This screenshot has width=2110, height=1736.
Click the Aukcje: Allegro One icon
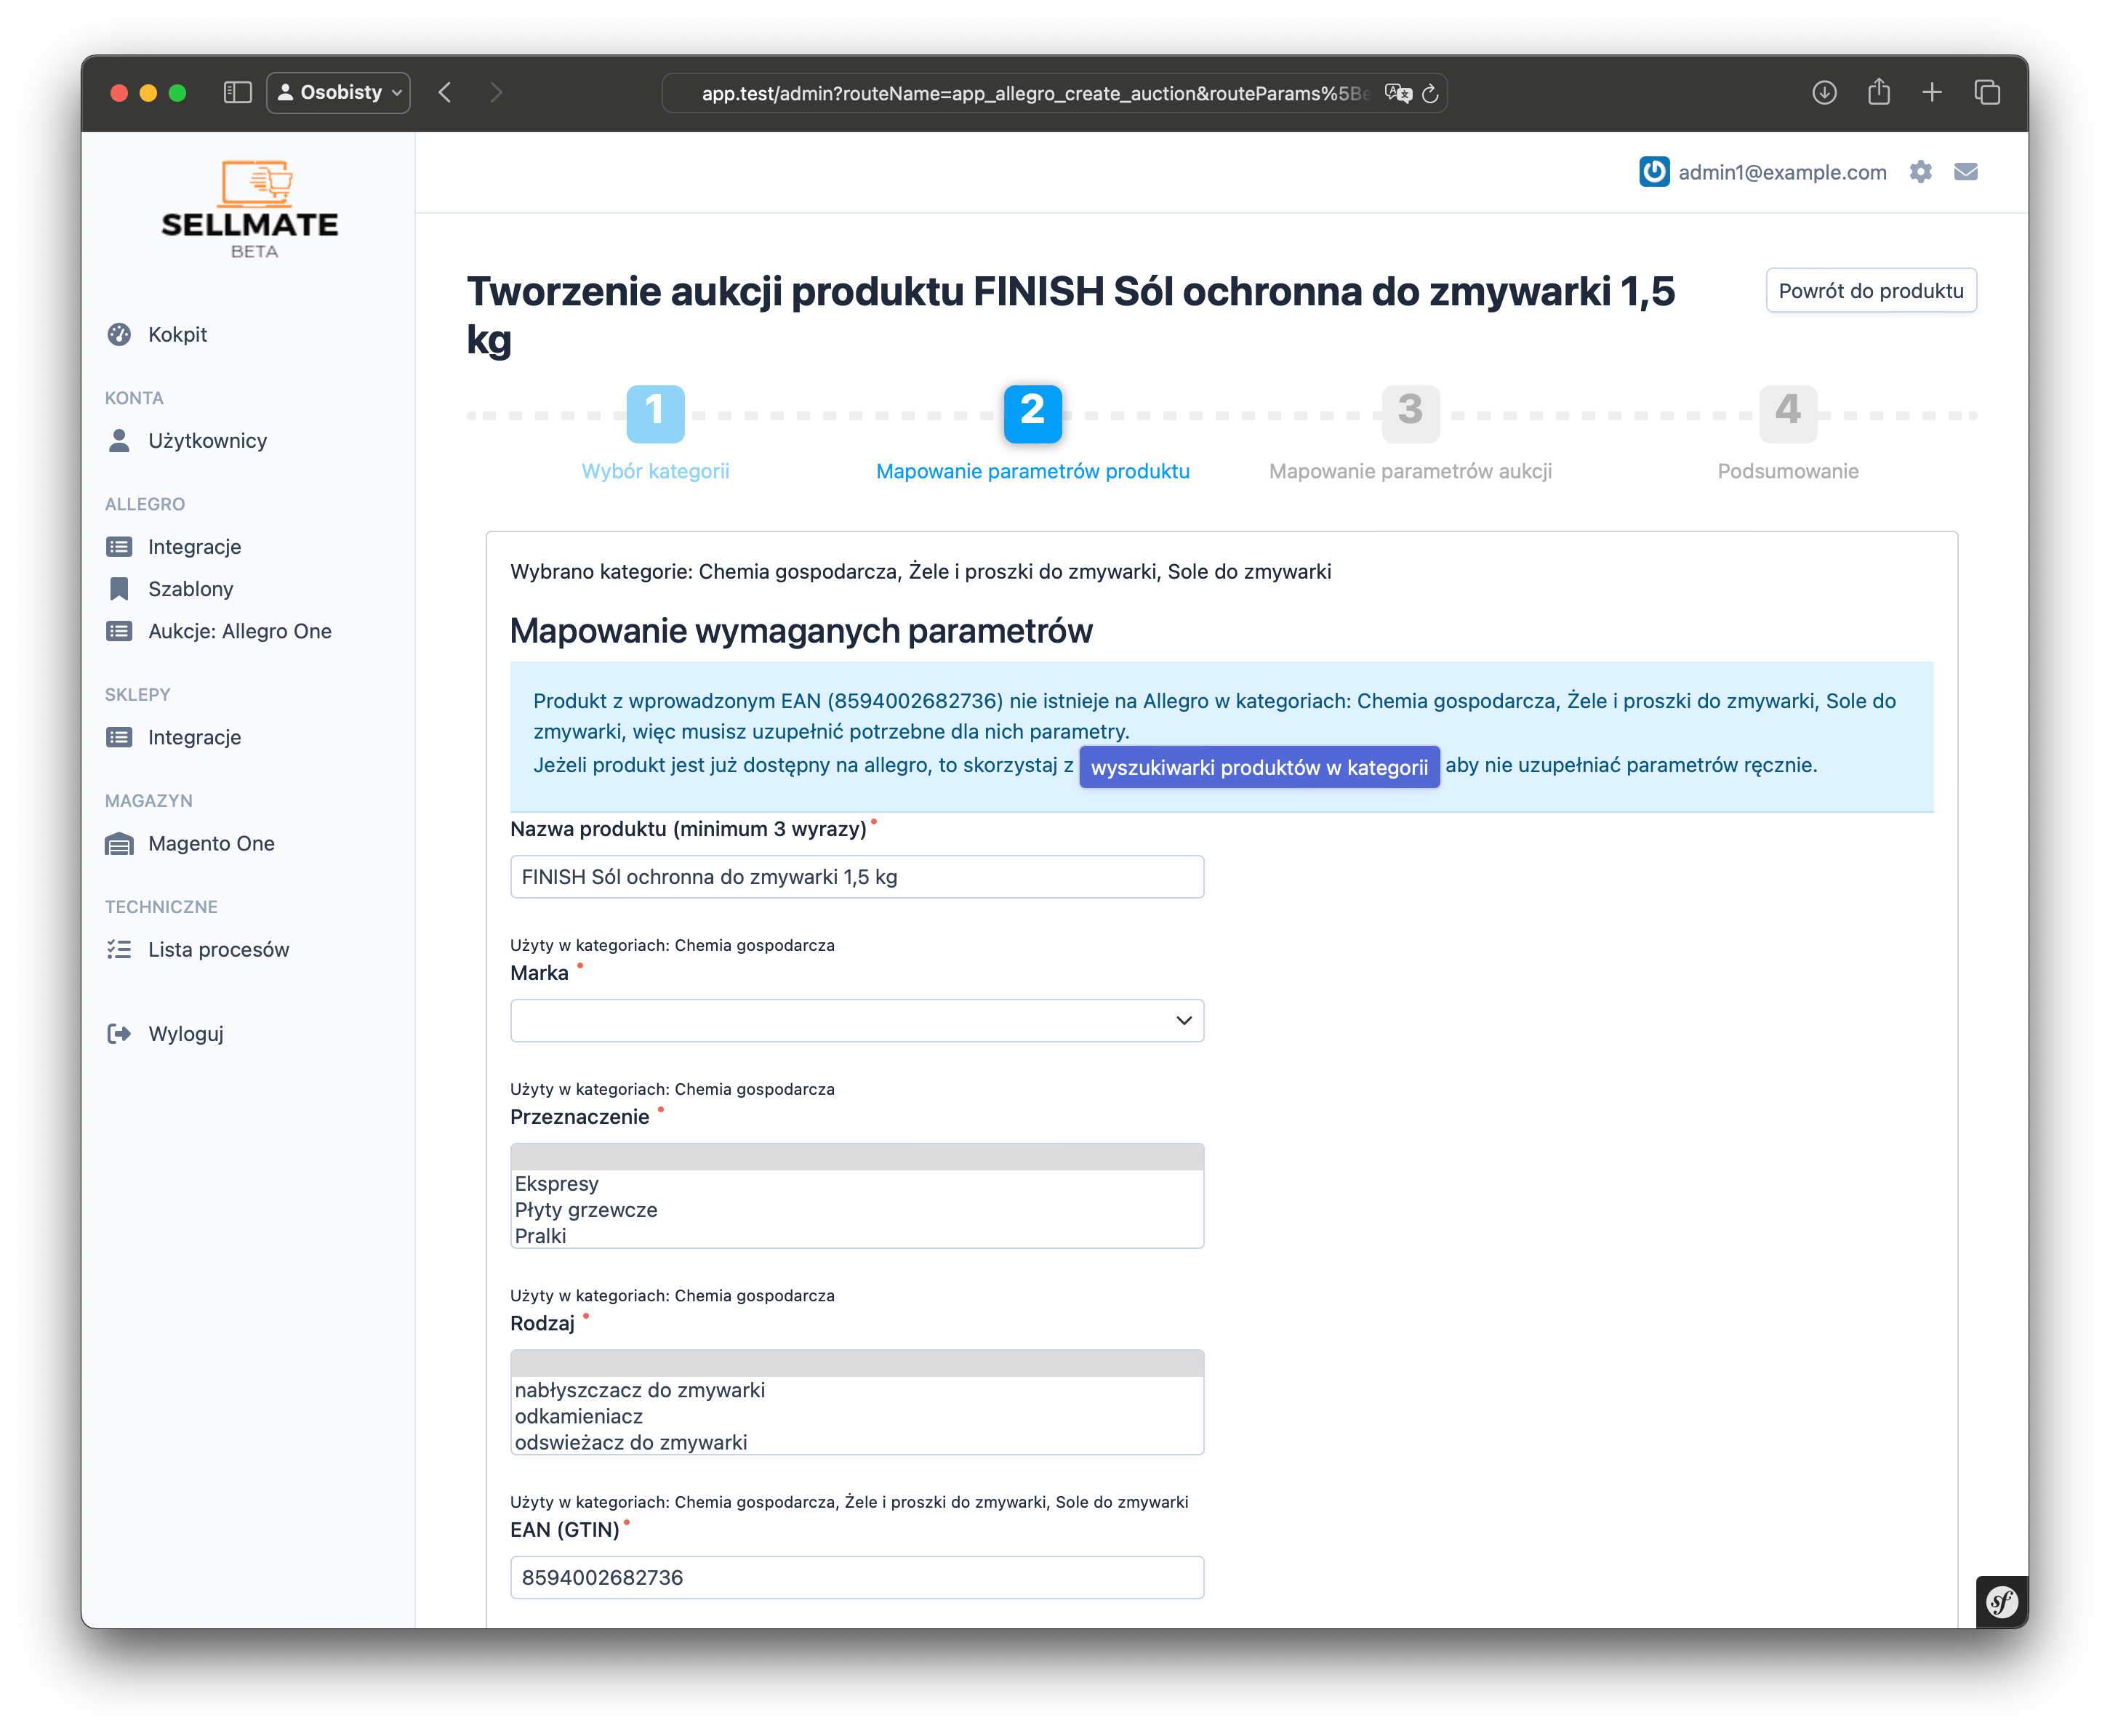click(119, 630)
